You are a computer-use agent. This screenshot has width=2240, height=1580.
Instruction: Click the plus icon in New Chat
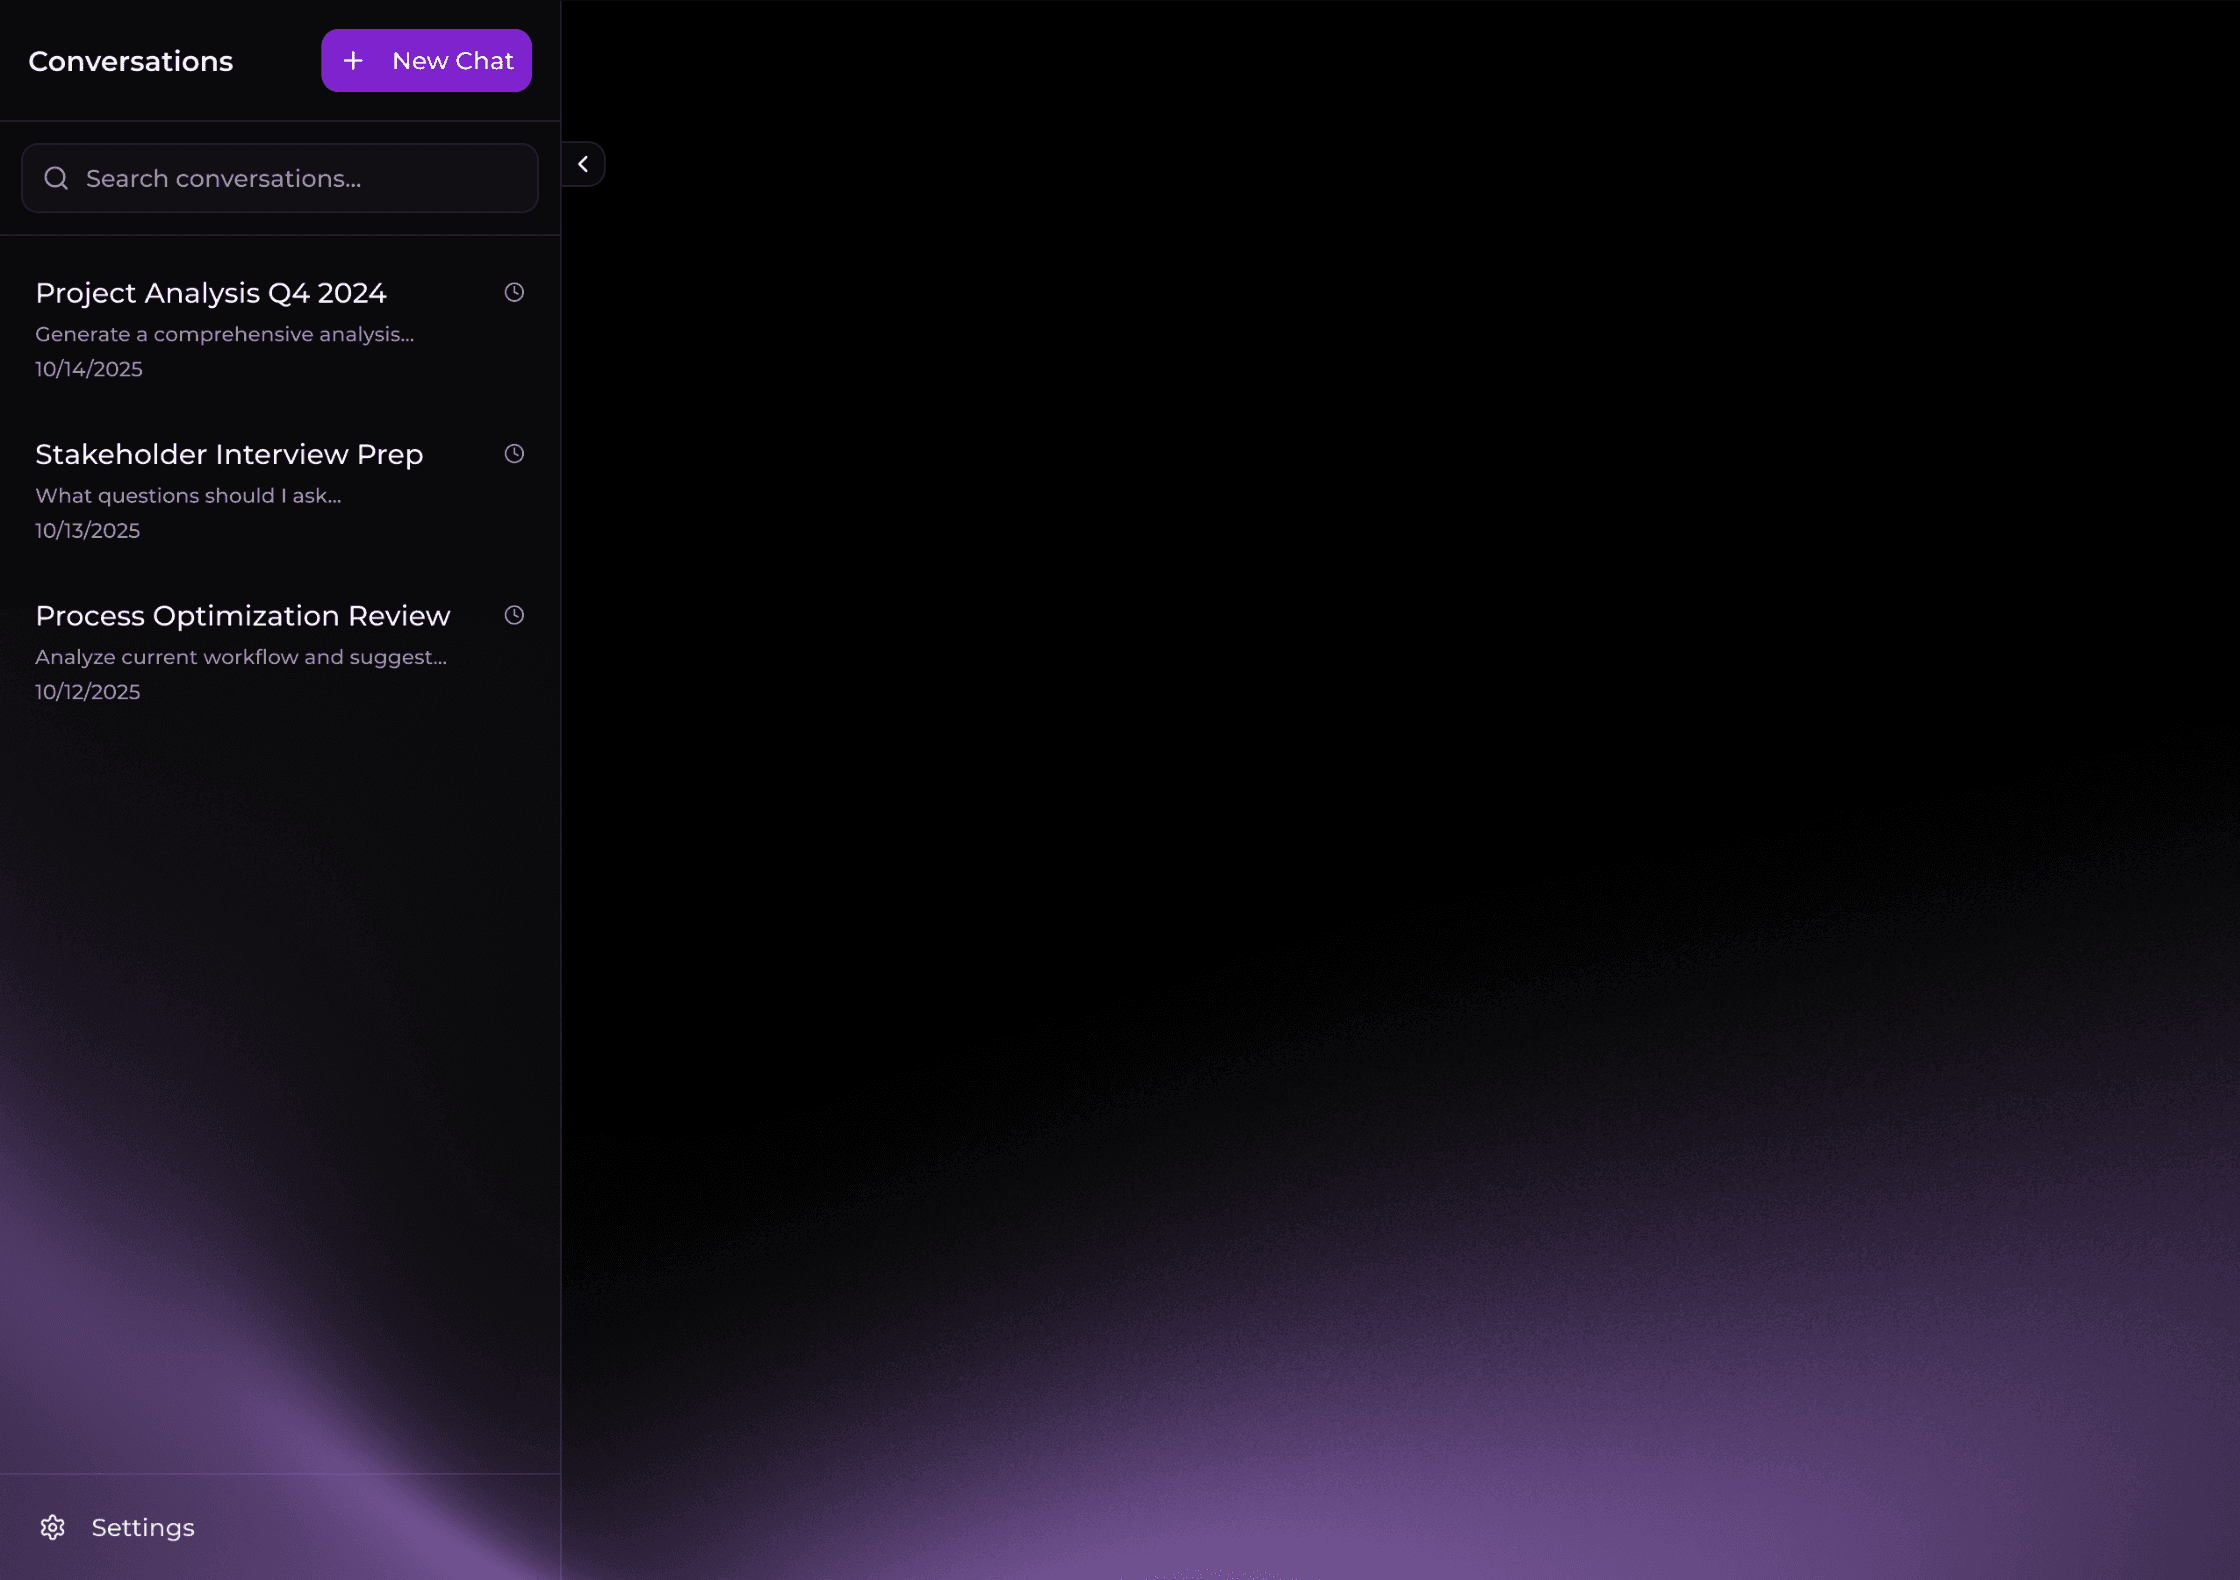pyautogui.click(x=353, y=61)
